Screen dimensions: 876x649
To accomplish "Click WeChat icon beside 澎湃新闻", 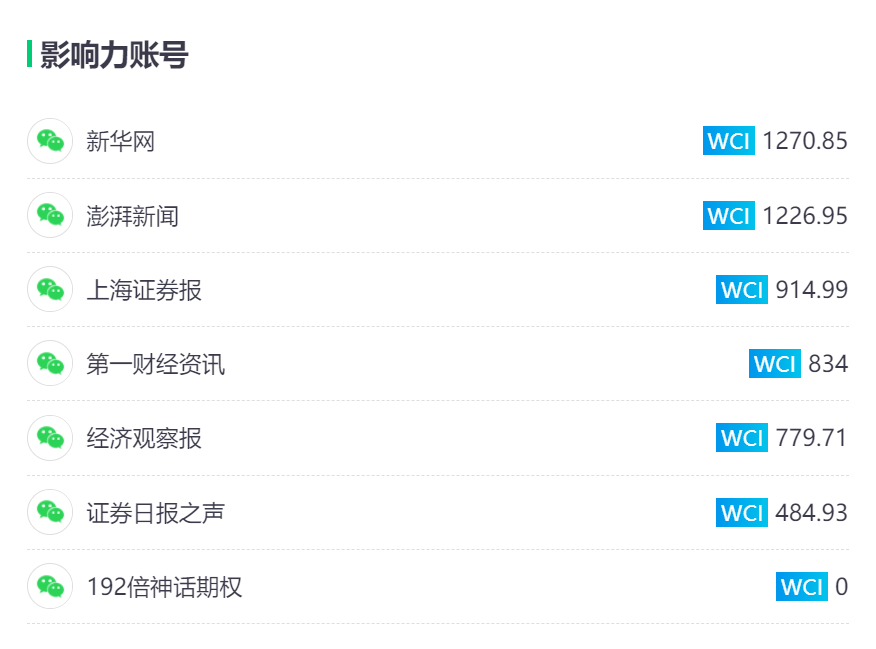I will pyautogui.click(x=50, y=215).
